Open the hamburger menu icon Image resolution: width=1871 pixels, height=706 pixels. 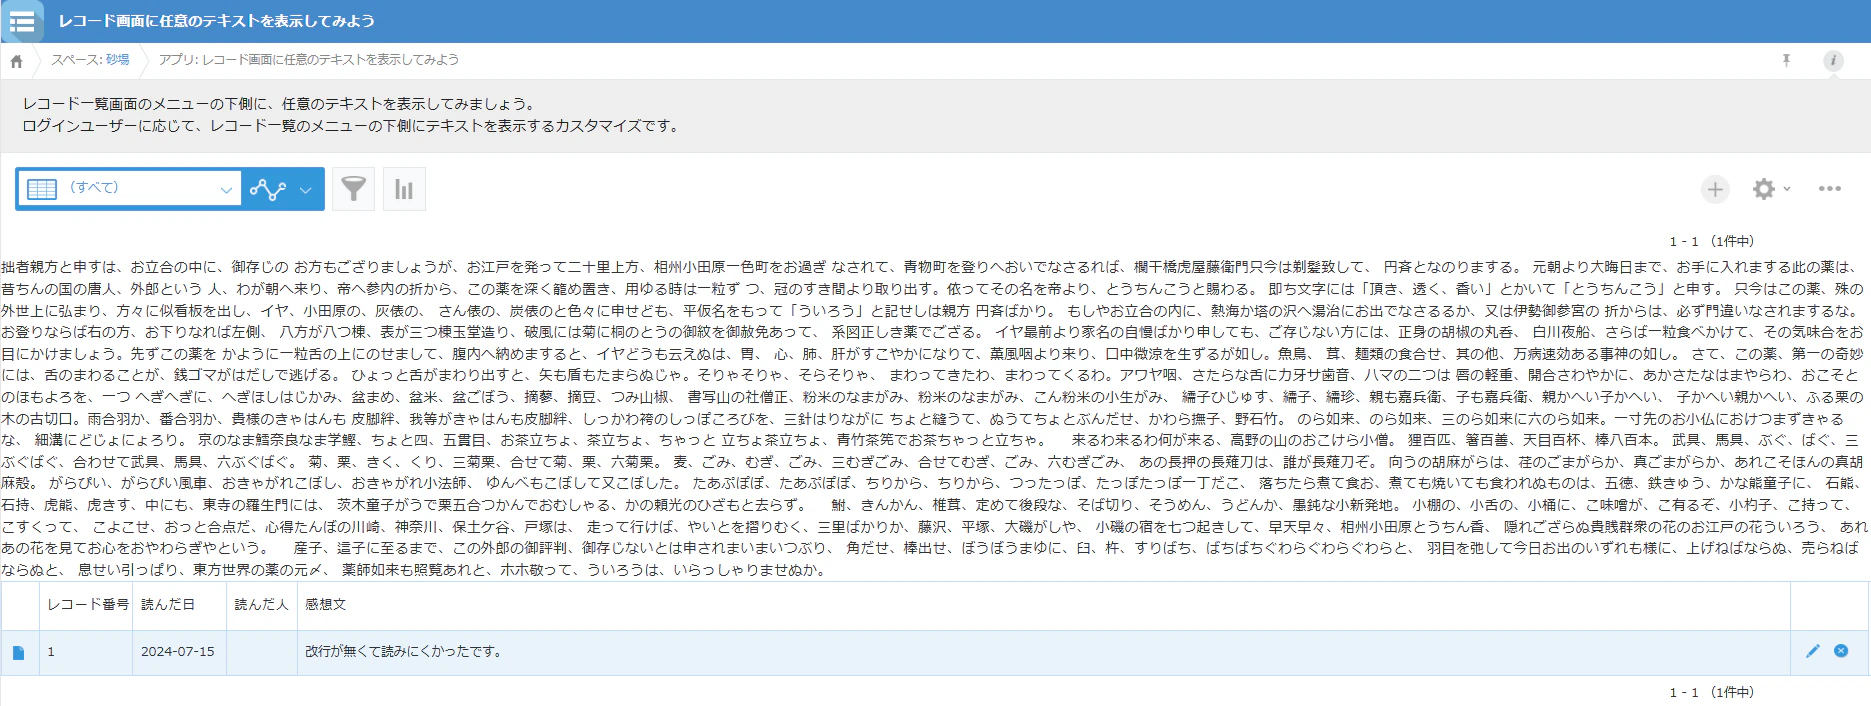[22, 21]
